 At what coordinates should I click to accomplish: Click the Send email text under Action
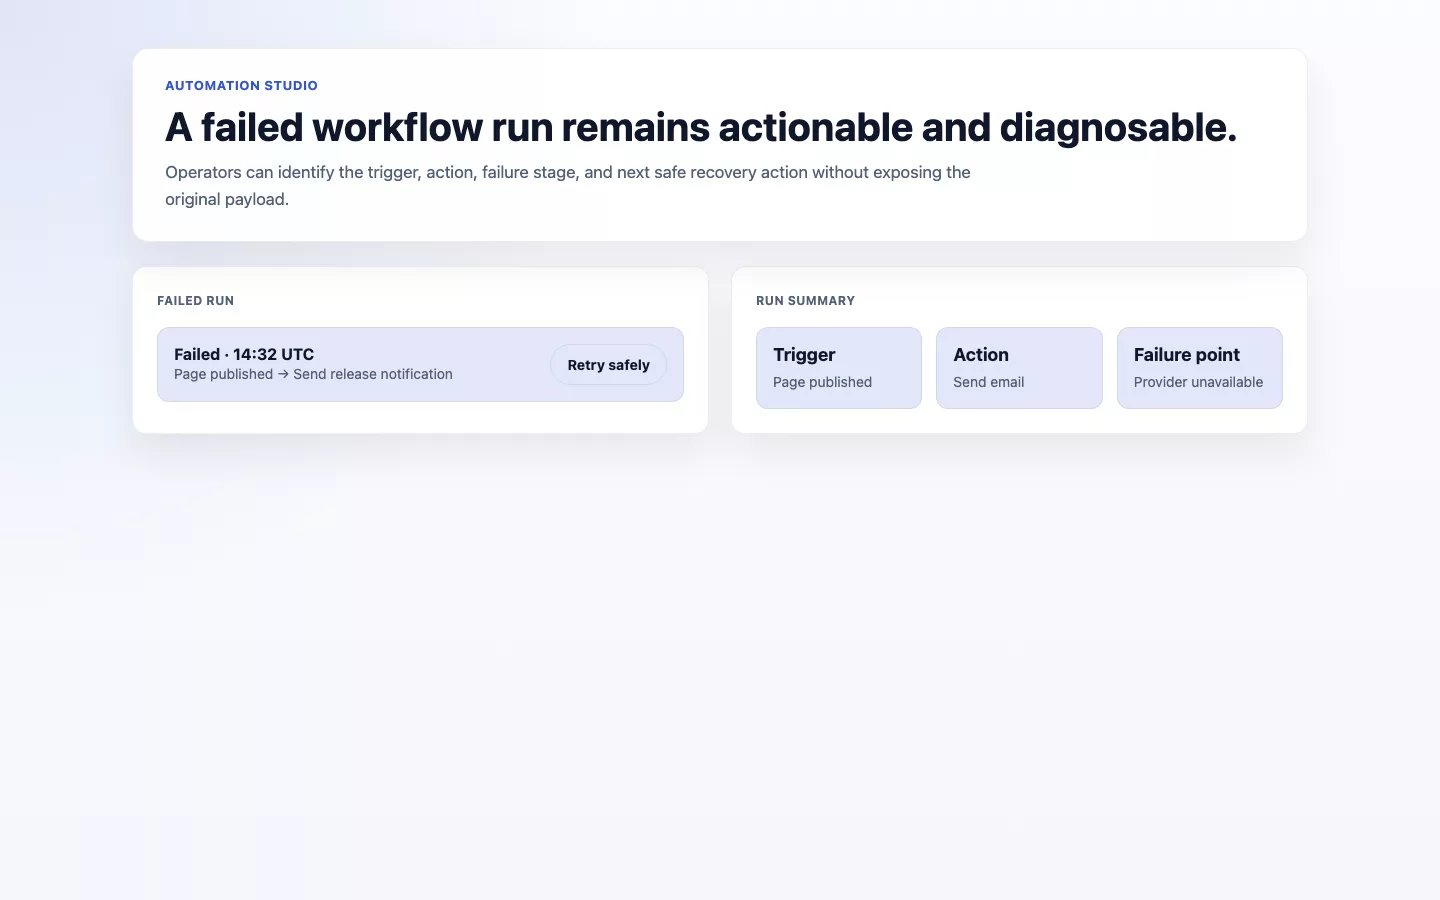988,382
